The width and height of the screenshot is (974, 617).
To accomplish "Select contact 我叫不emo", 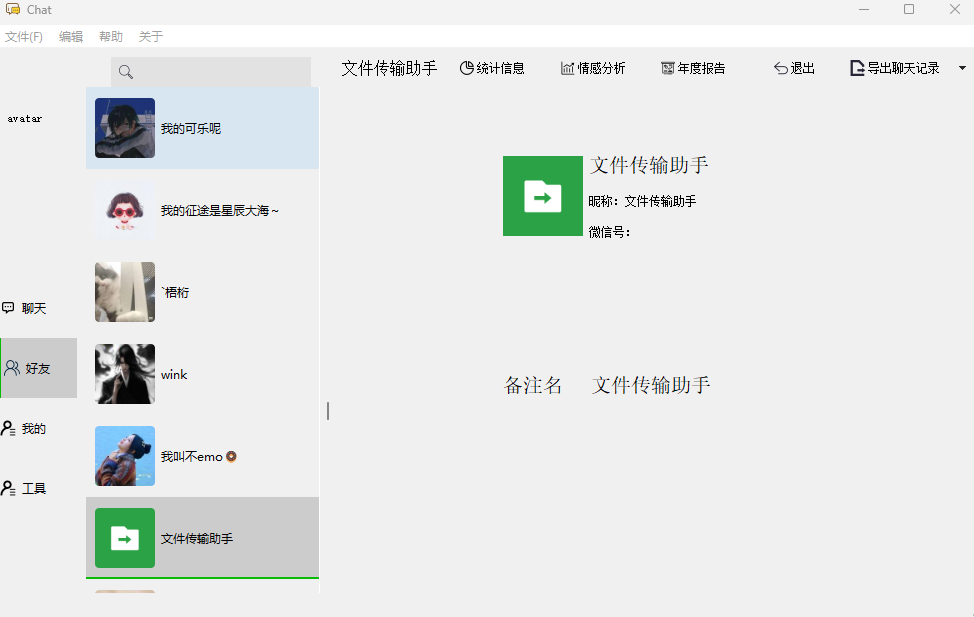I will (x=203, y=456).
